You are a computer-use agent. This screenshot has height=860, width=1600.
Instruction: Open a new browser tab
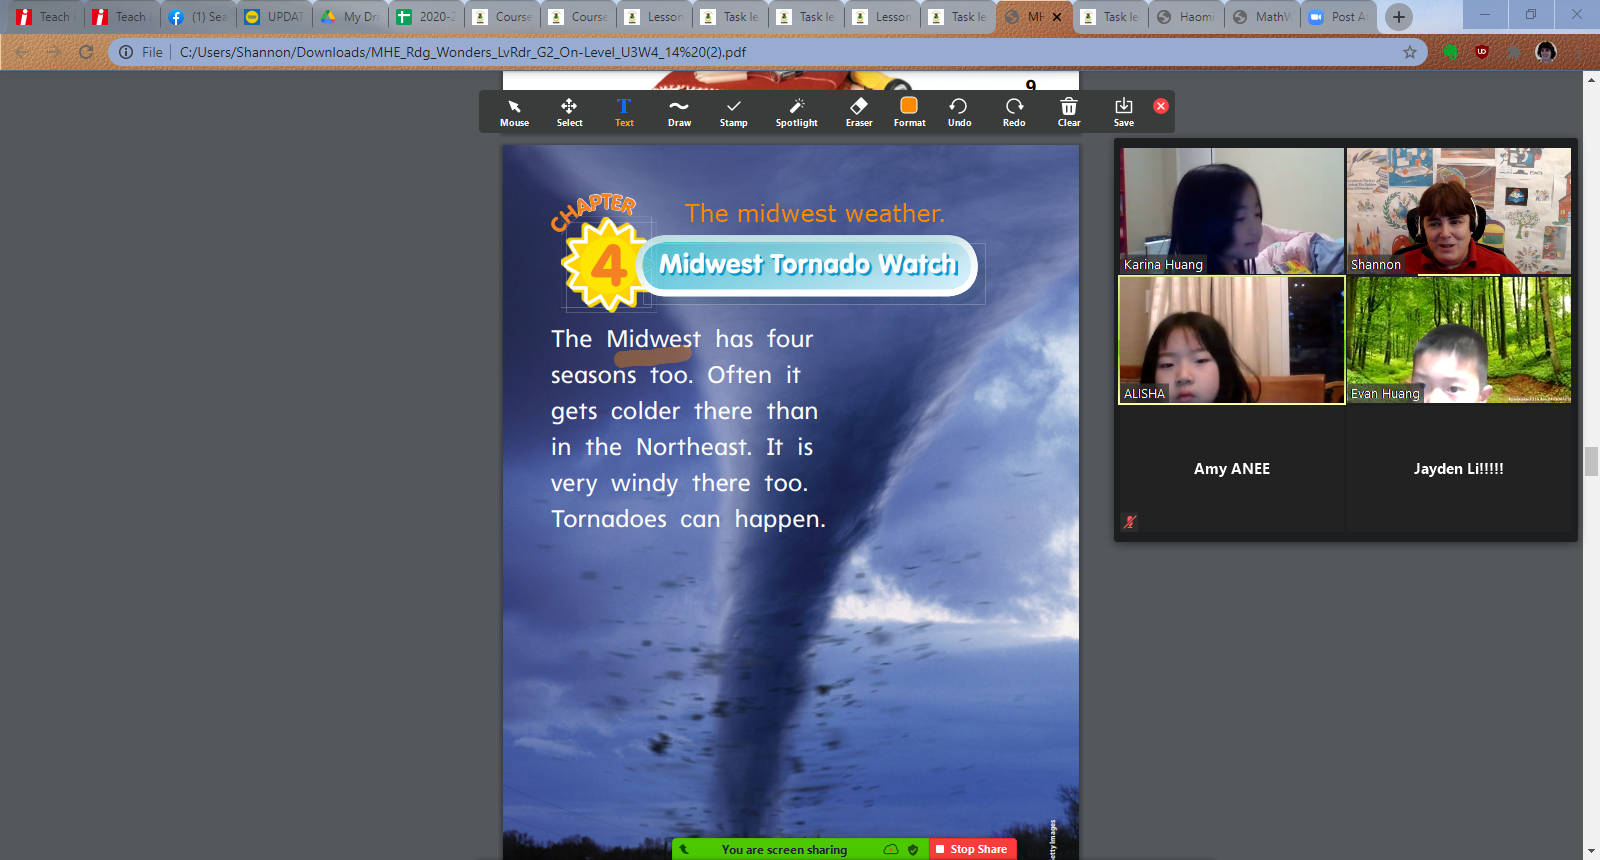tap(1399, 17)
